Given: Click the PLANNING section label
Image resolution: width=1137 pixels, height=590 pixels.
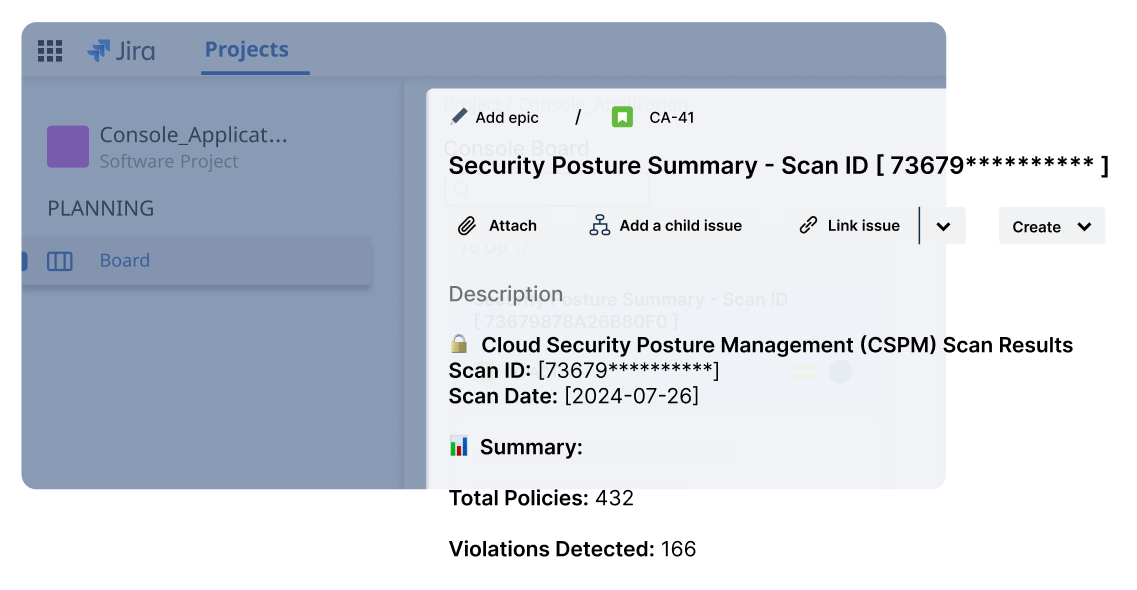Looking at the screenshot, I should tap(101, 209).
